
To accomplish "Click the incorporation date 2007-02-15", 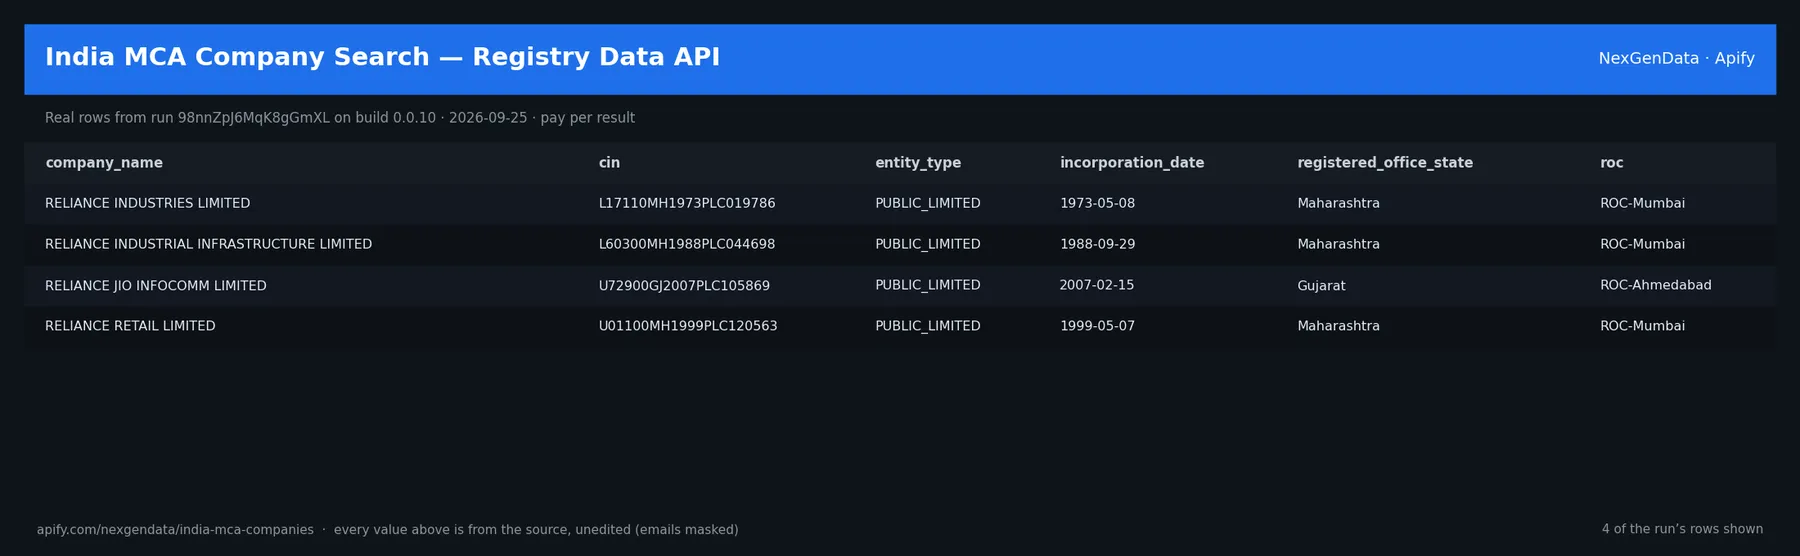I will coord(1097,285).
